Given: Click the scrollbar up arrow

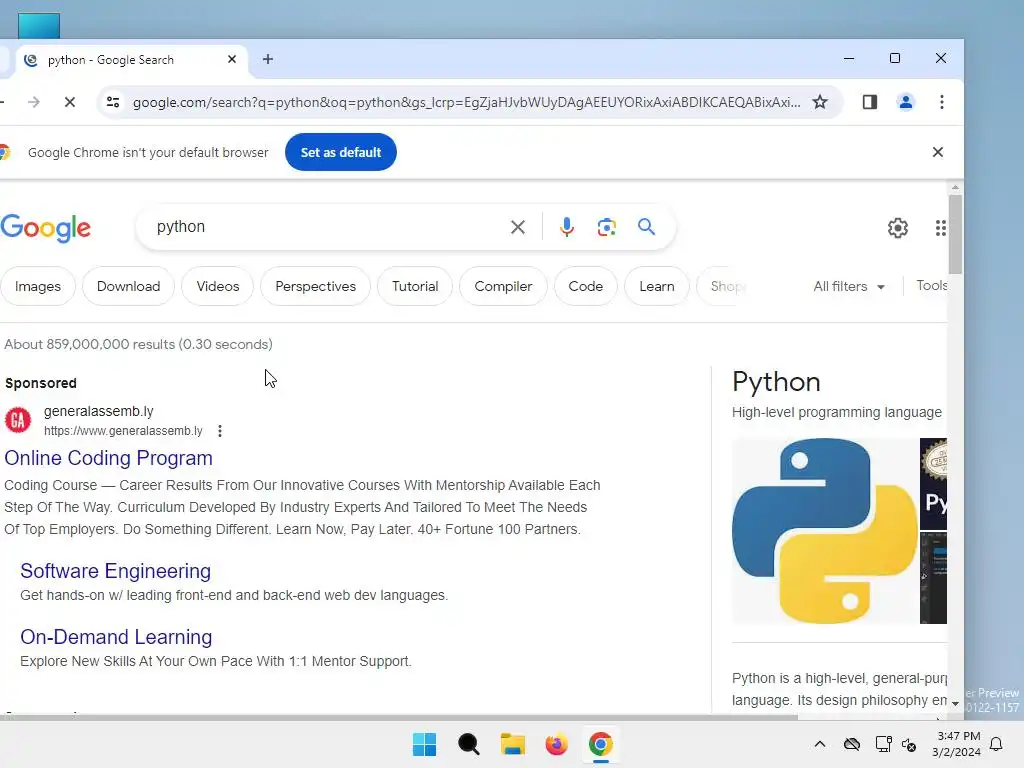Looking at the screenshot, I should point(955,187).
